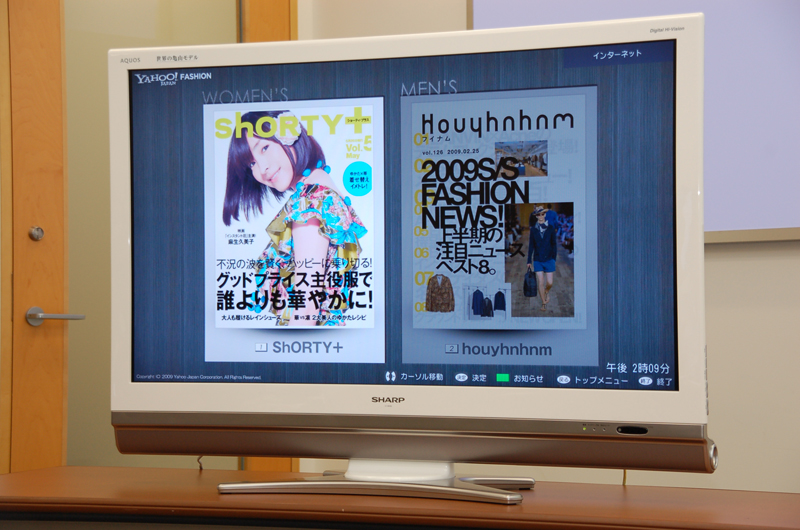The height and width of the screenshot is (530, 800).
Task: Open the Houyhnhnm magazine cover
Action: click(x=497, y=211)
